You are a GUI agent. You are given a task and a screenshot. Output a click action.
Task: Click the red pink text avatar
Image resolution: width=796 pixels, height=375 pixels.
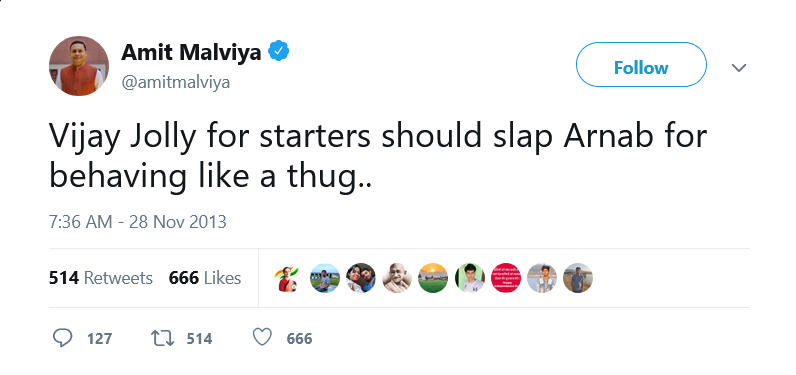coord(506,278)
